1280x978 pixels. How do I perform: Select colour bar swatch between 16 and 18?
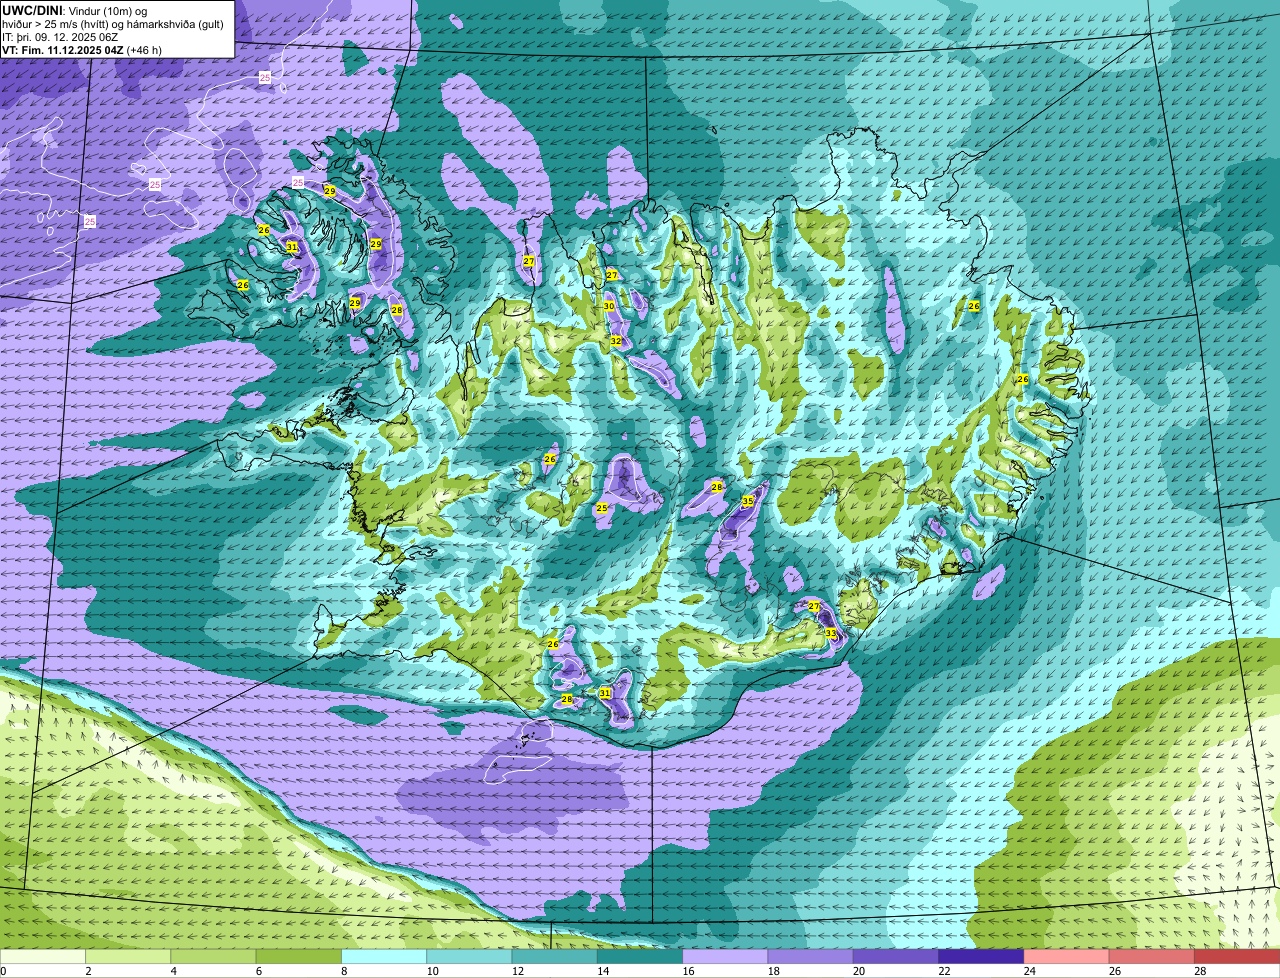click(x=725, y=956)
